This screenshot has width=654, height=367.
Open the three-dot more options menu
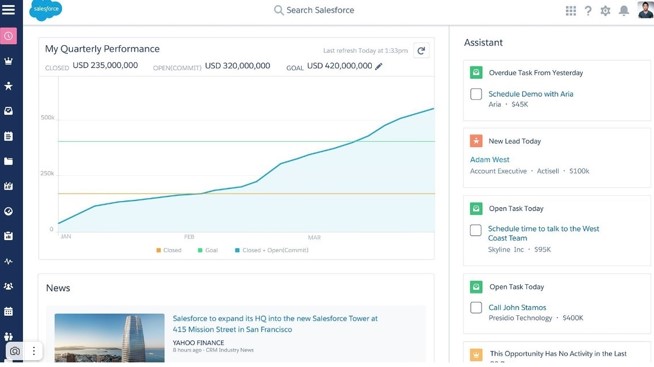[x=34, y=351]
